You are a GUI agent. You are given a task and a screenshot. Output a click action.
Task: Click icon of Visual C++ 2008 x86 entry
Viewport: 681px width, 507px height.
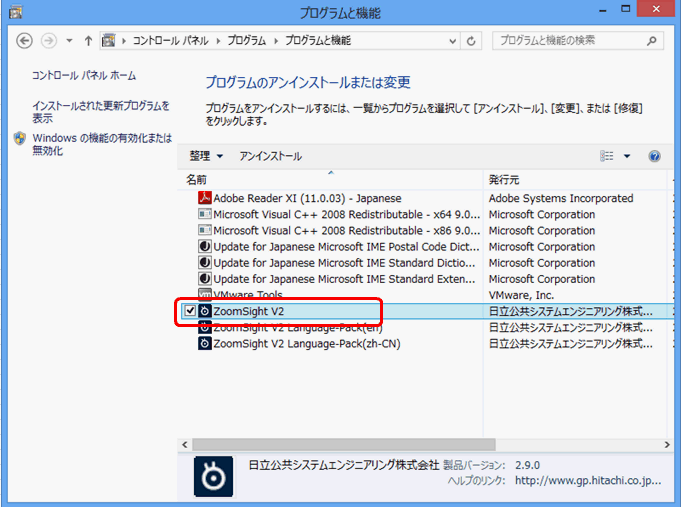205,230
